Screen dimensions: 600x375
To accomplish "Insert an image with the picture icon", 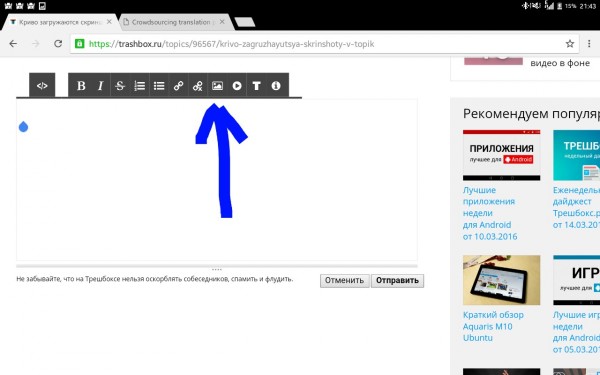I will [x=217, y=85].
